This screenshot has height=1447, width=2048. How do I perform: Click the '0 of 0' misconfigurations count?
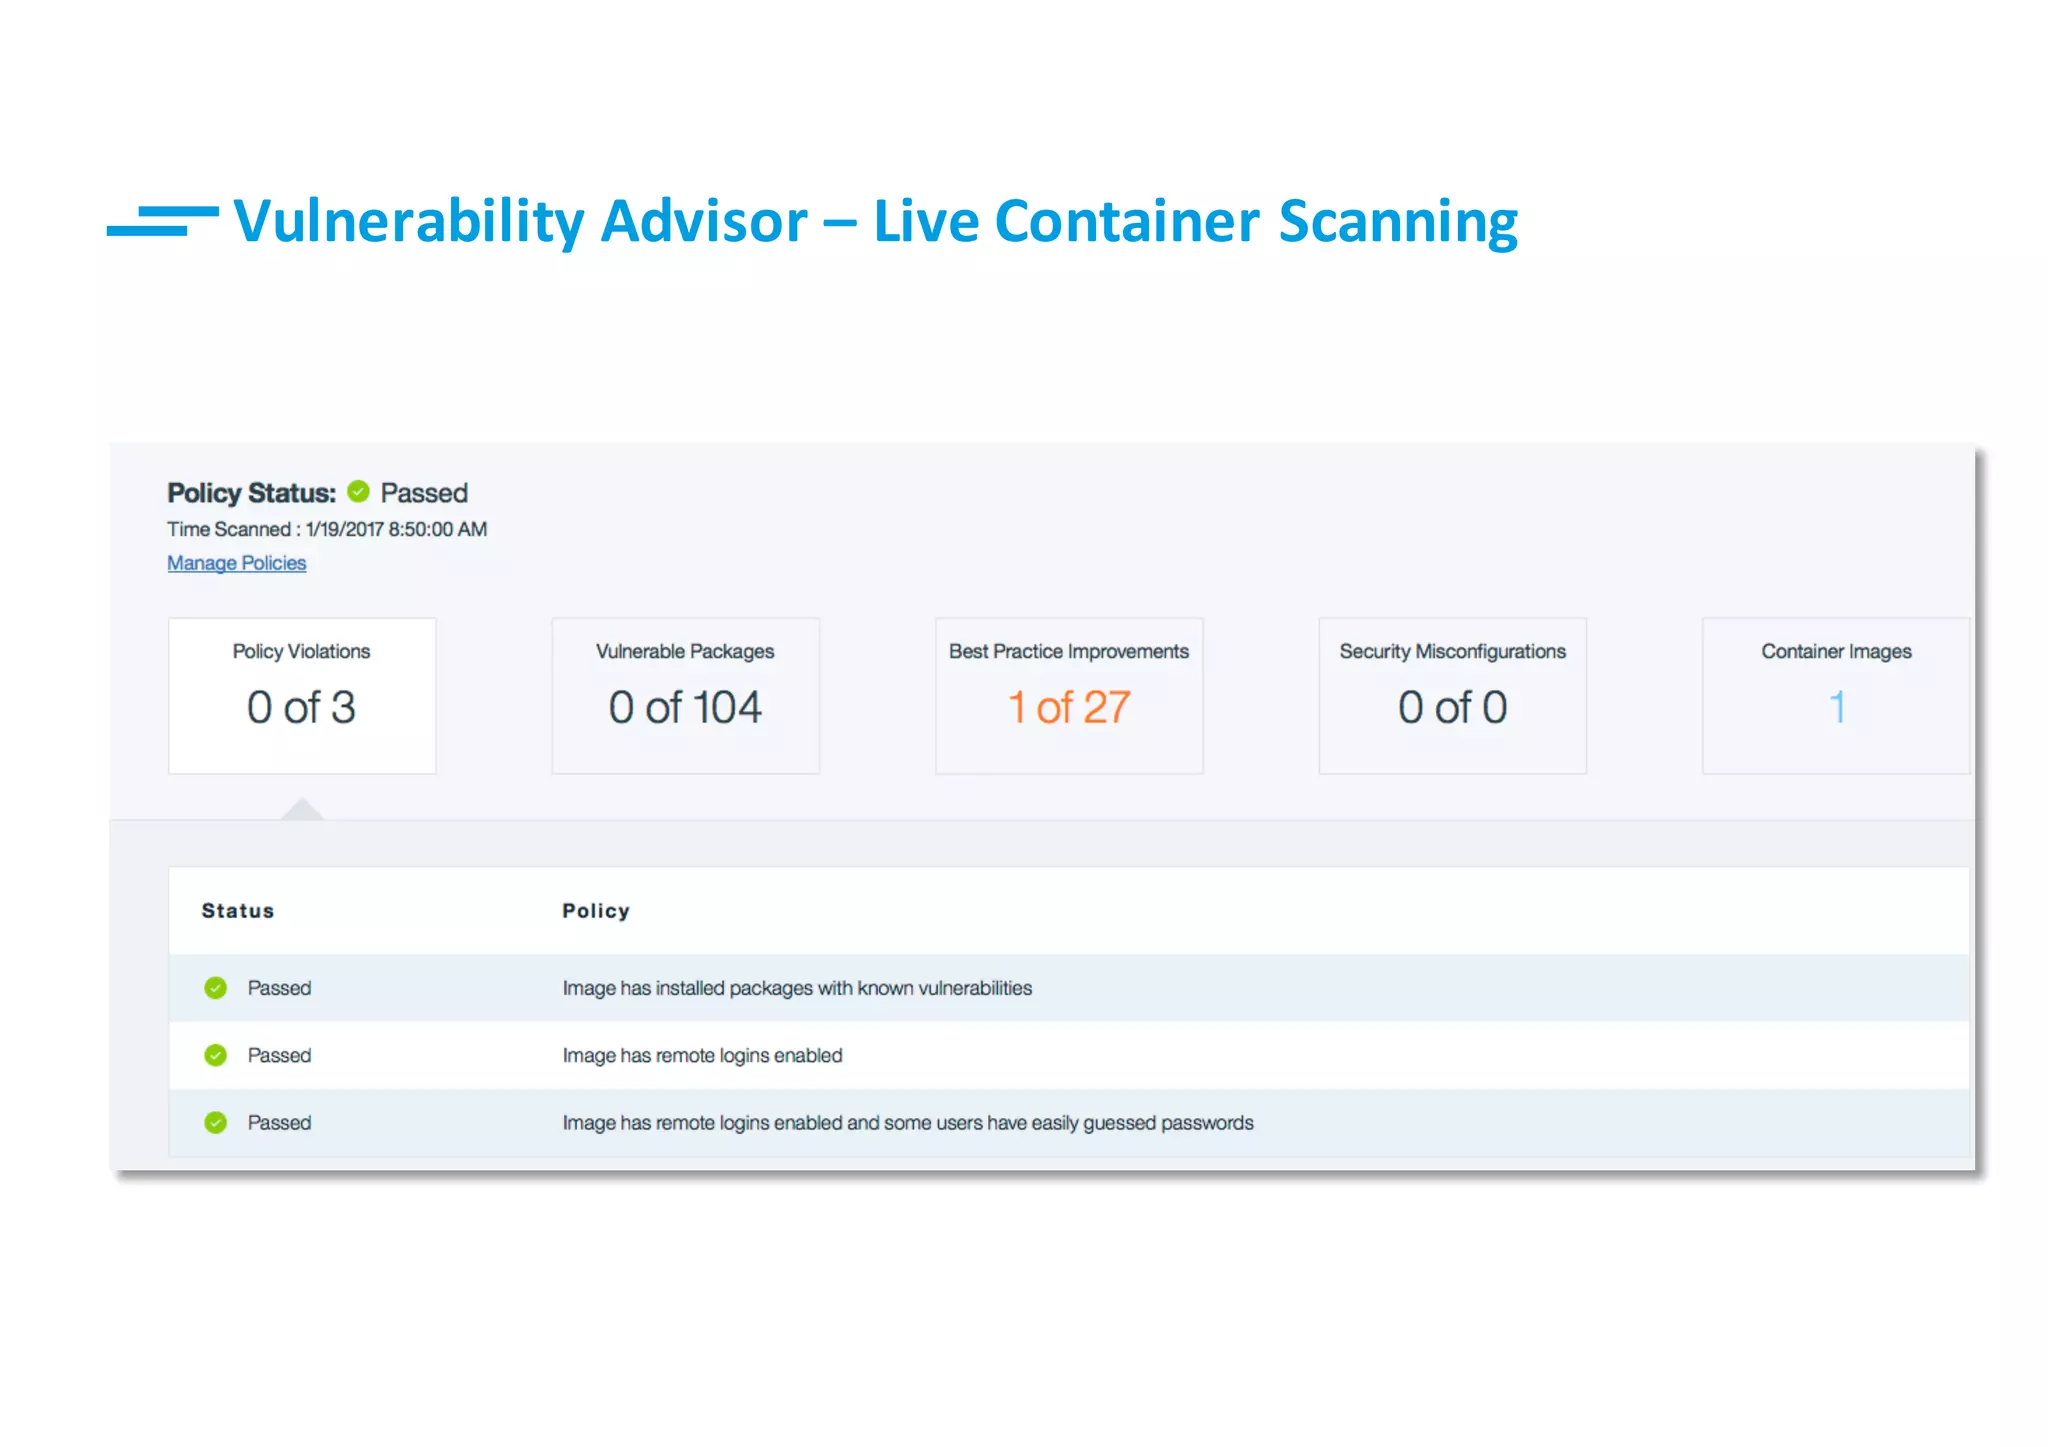(x=1452, y=708)
